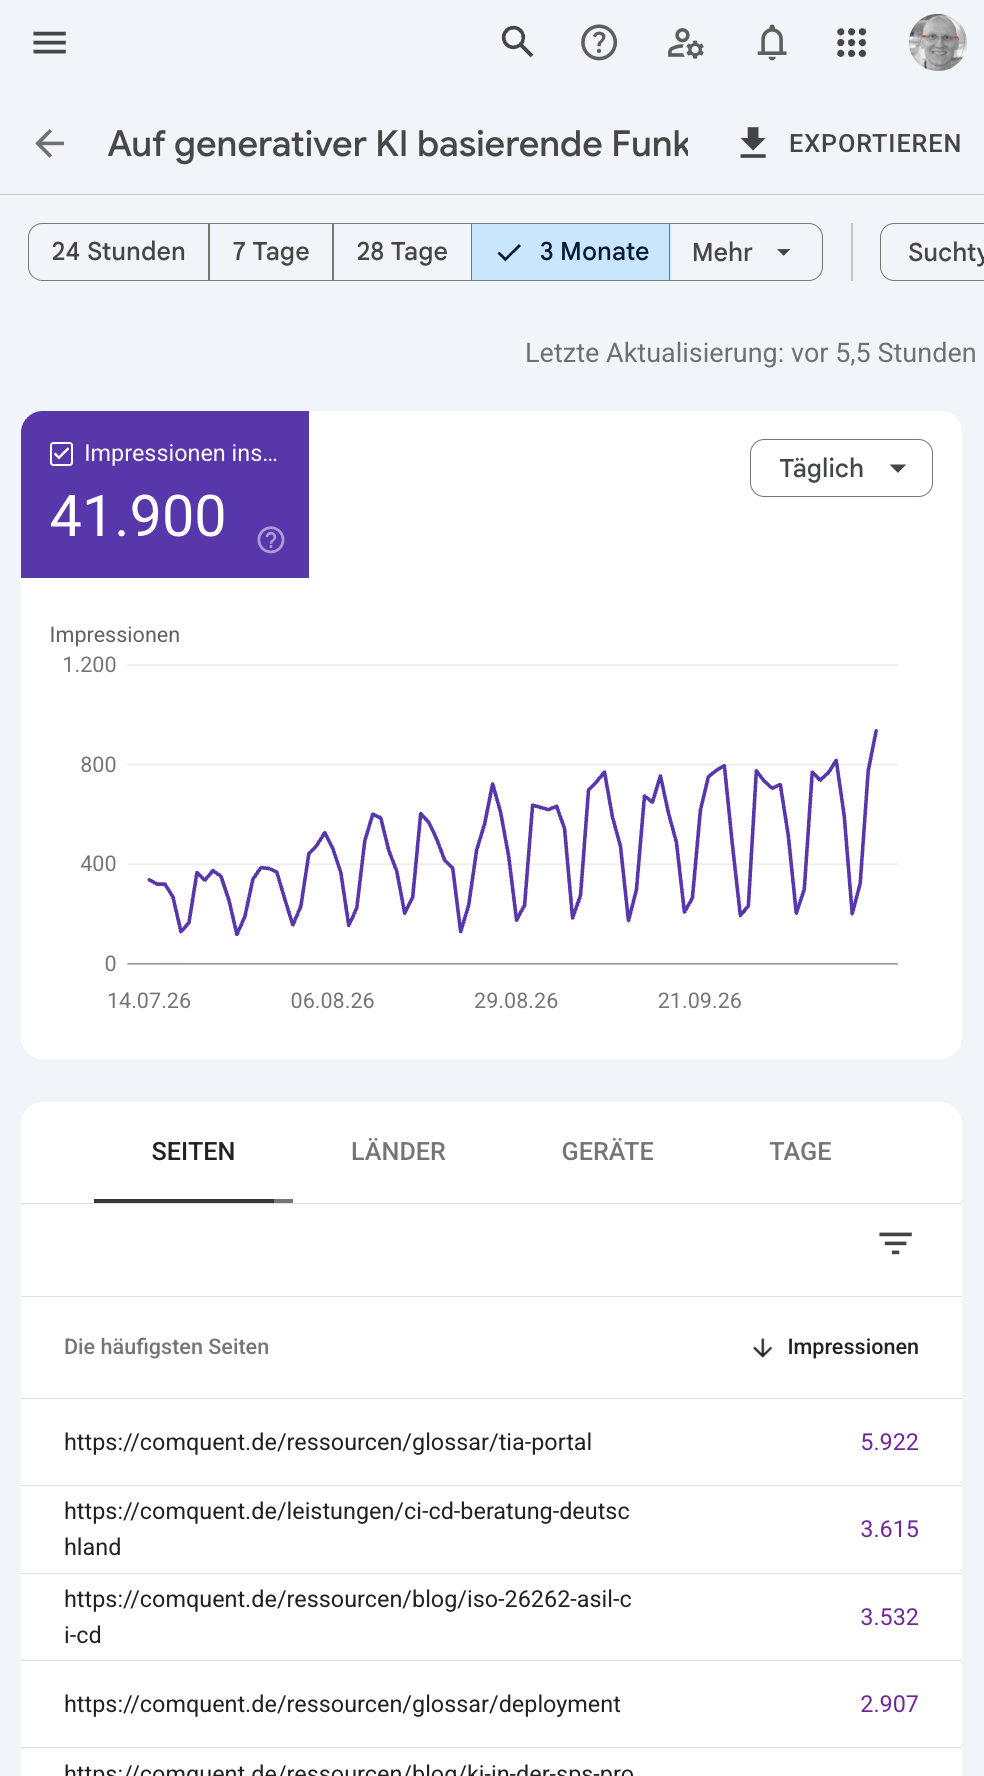Click the Letzte Aktualisierung status text
The height and width of the screenshot is (1776, 984).
750,353
